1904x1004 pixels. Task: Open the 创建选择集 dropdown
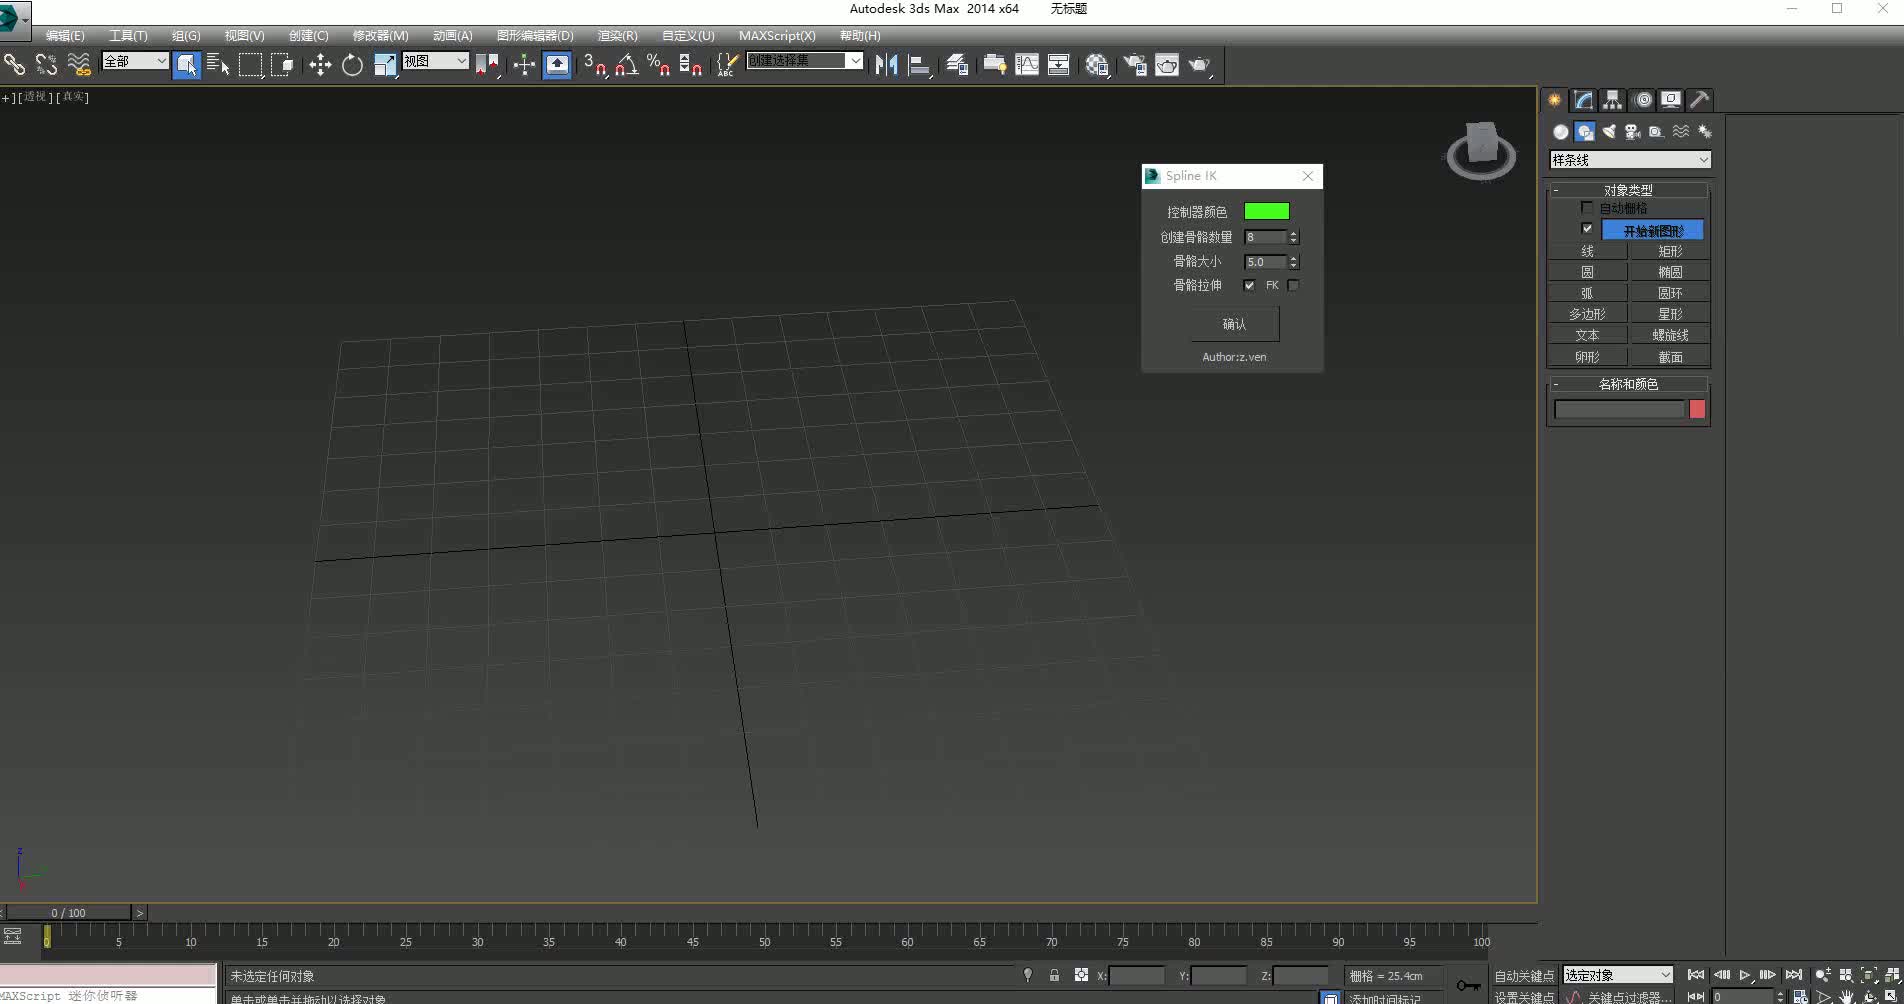[x=805, y=61]
